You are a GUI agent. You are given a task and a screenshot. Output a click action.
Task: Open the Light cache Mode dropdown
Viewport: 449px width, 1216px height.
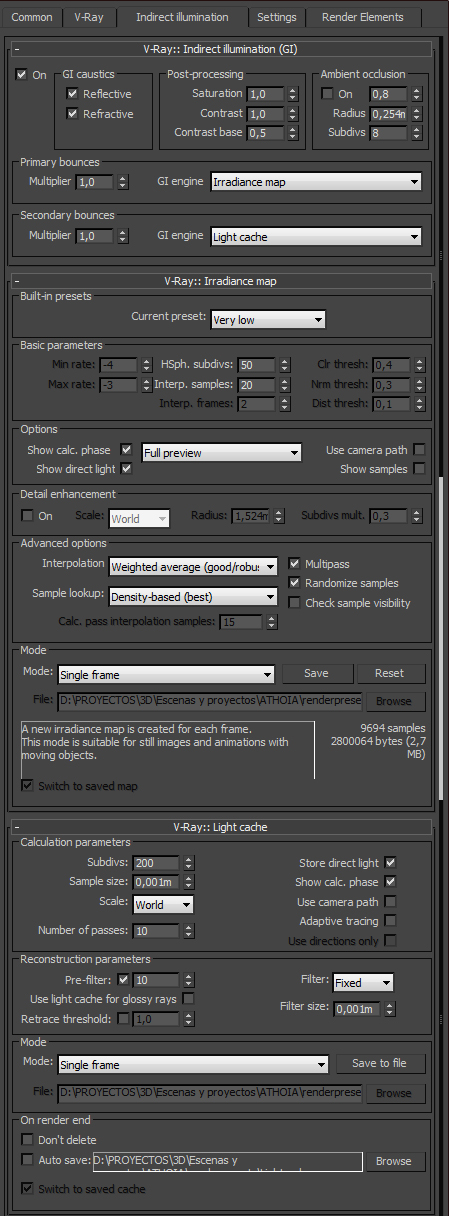pos(193,1065)
